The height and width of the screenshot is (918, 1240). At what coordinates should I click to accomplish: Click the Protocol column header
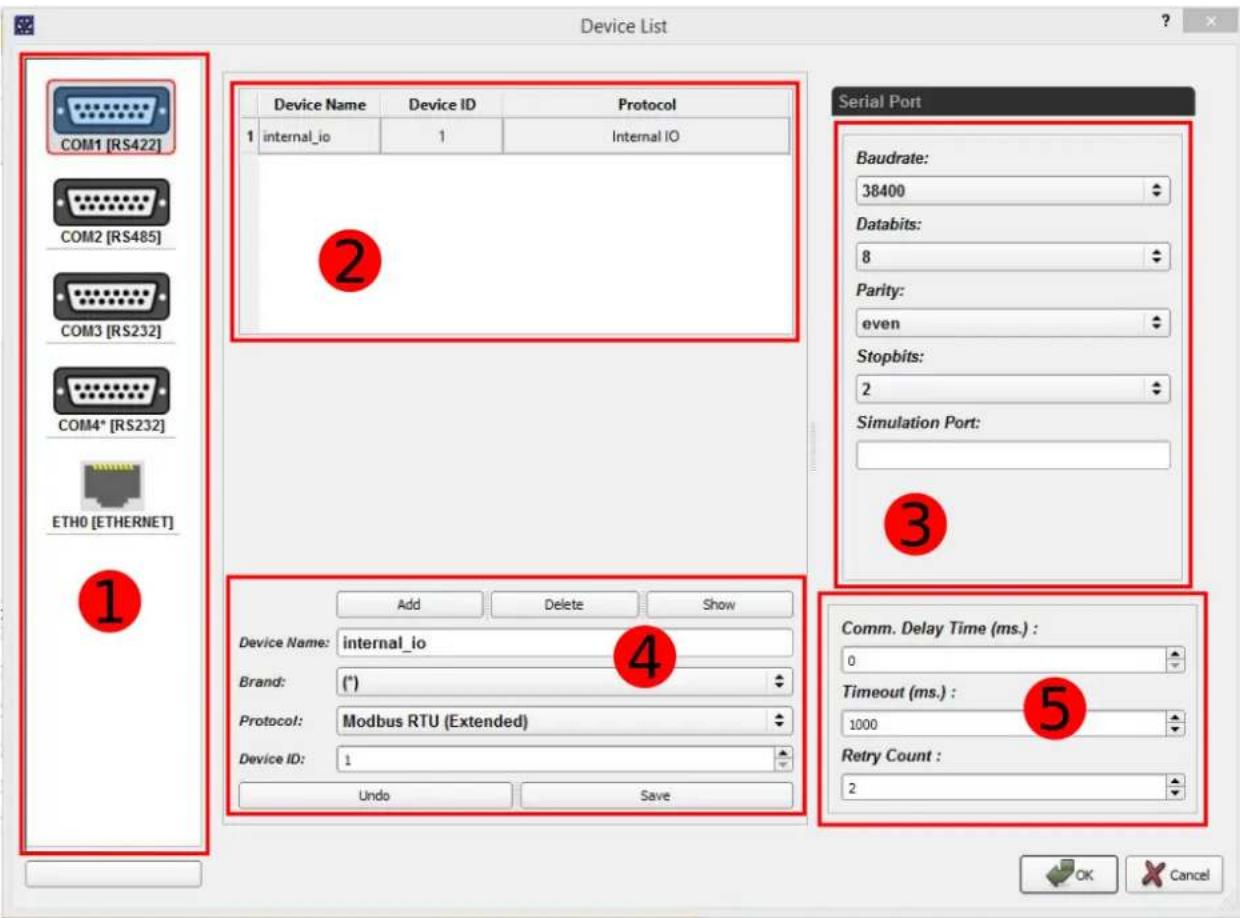646,104
